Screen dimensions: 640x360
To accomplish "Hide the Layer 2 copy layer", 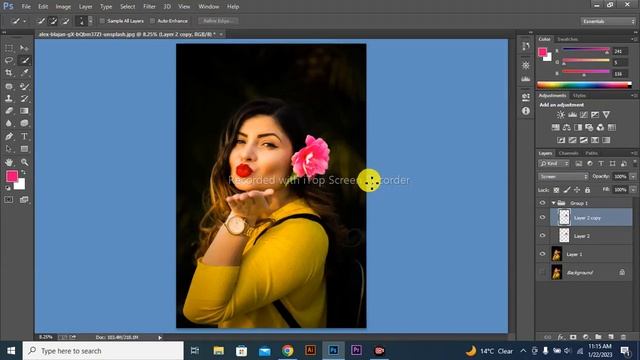I will pyautogui.click(x=542, y=218).
